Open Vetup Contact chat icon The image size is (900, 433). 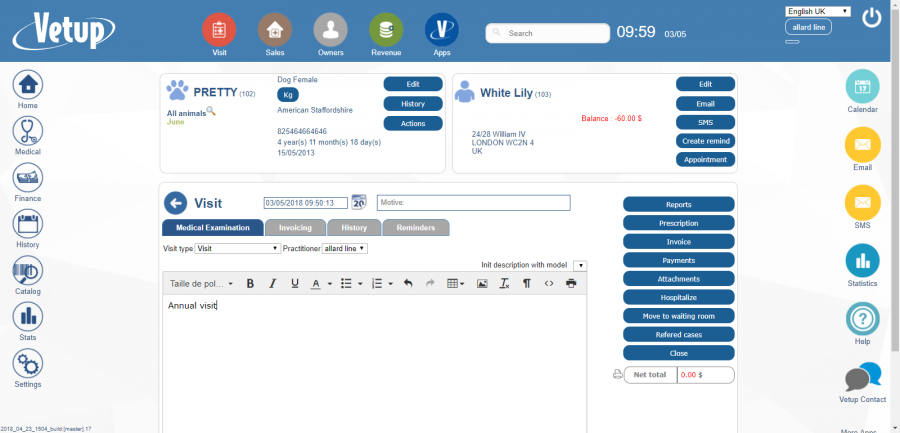[863, 377]
